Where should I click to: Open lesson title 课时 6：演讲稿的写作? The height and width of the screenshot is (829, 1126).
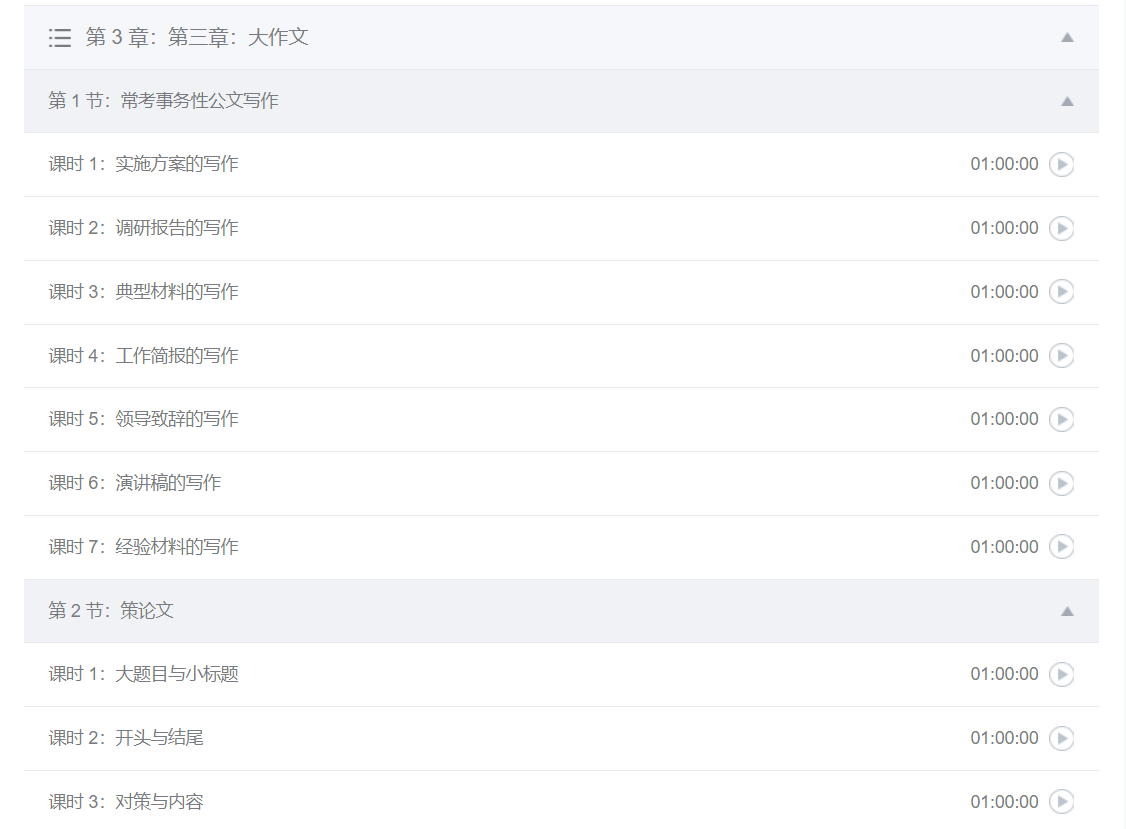135,483
